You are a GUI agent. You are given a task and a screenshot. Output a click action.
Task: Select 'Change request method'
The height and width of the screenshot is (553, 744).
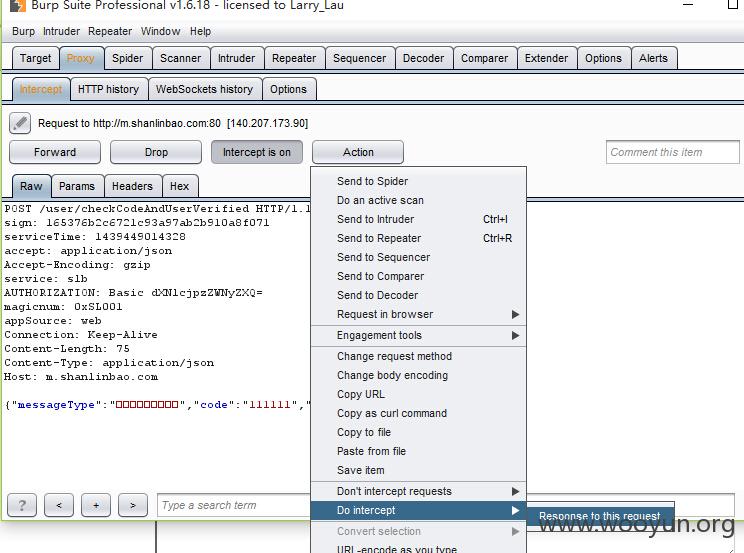coord(418,356)
